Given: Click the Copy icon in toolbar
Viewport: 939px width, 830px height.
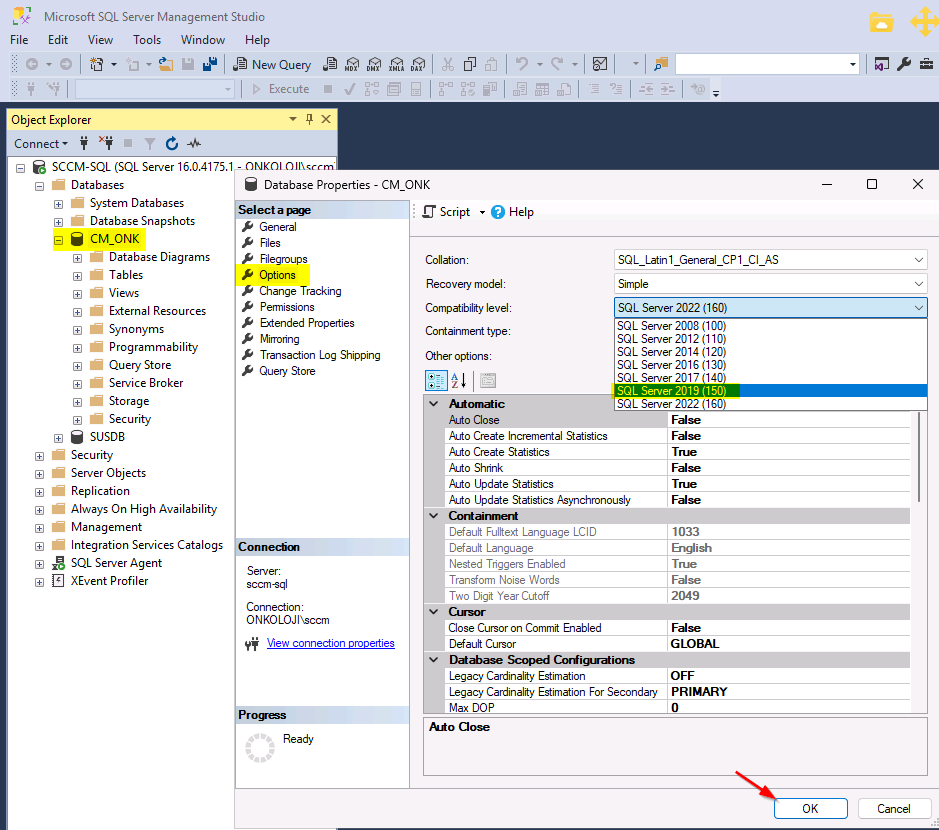Looking at the screenshot, I should 470,64.
